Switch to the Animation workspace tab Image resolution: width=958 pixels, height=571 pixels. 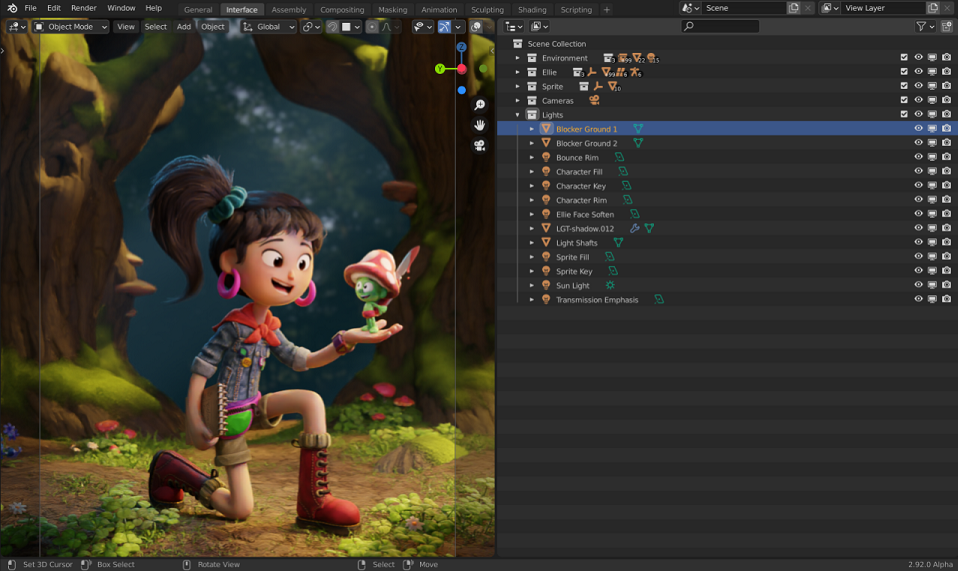point(439,10)
